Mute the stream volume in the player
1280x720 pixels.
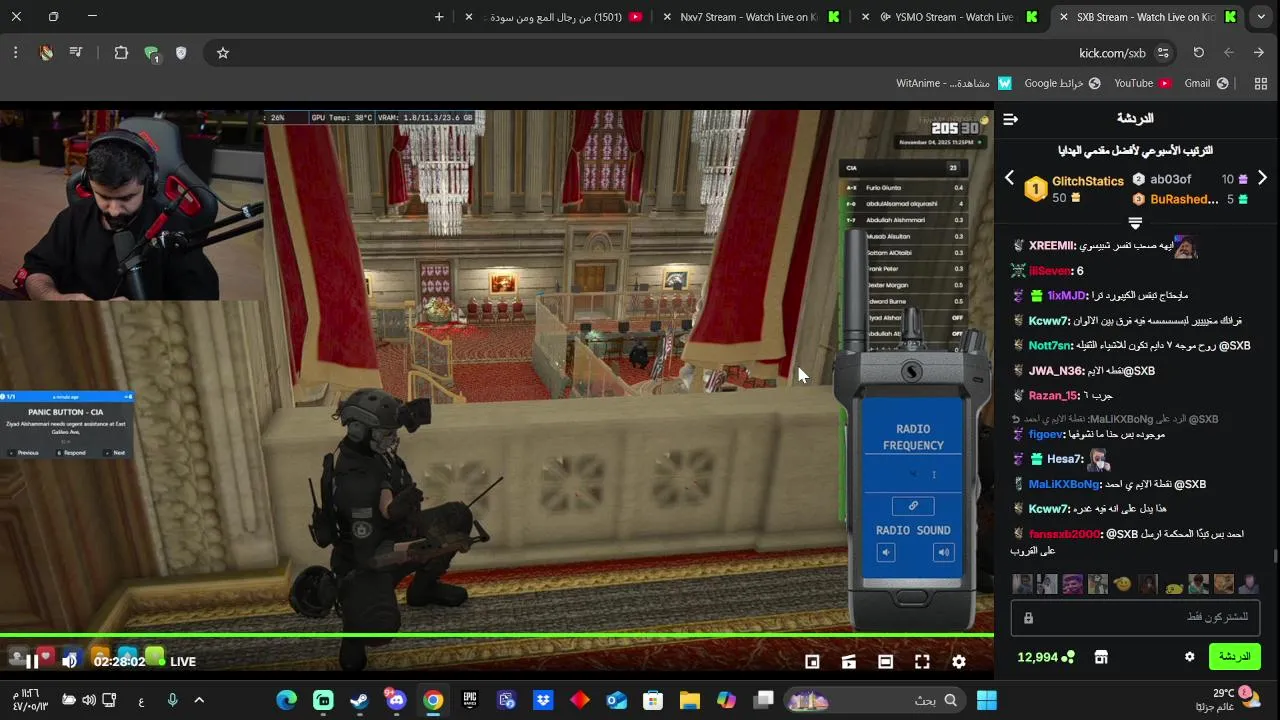click(69, 661)
